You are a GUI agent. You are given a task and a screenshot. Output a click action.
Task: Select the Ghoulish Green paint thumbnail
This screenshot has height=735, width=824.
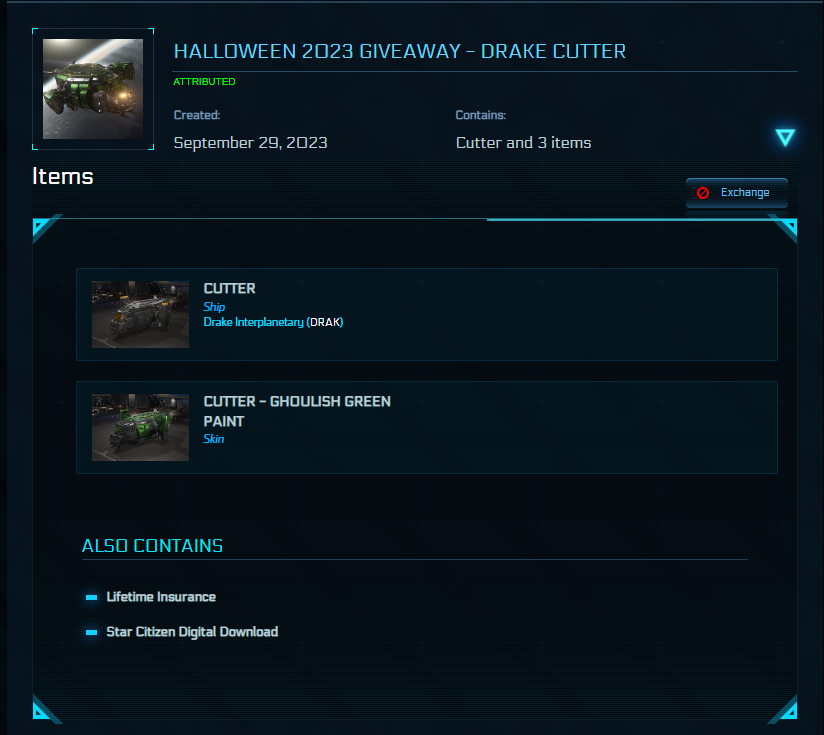tap(140, 427)
